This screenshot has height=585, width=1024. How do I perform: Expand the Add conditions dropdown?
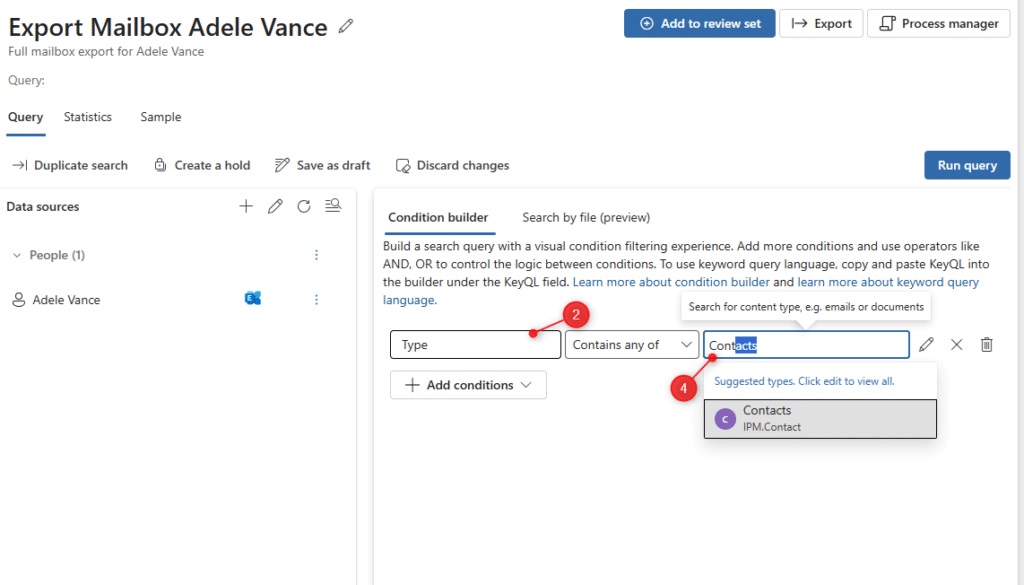(468, 385)
